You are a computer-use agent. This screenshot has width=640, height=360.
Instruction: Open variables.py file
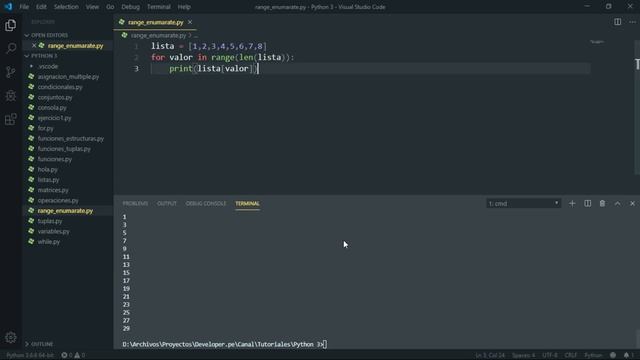[53, 231]
